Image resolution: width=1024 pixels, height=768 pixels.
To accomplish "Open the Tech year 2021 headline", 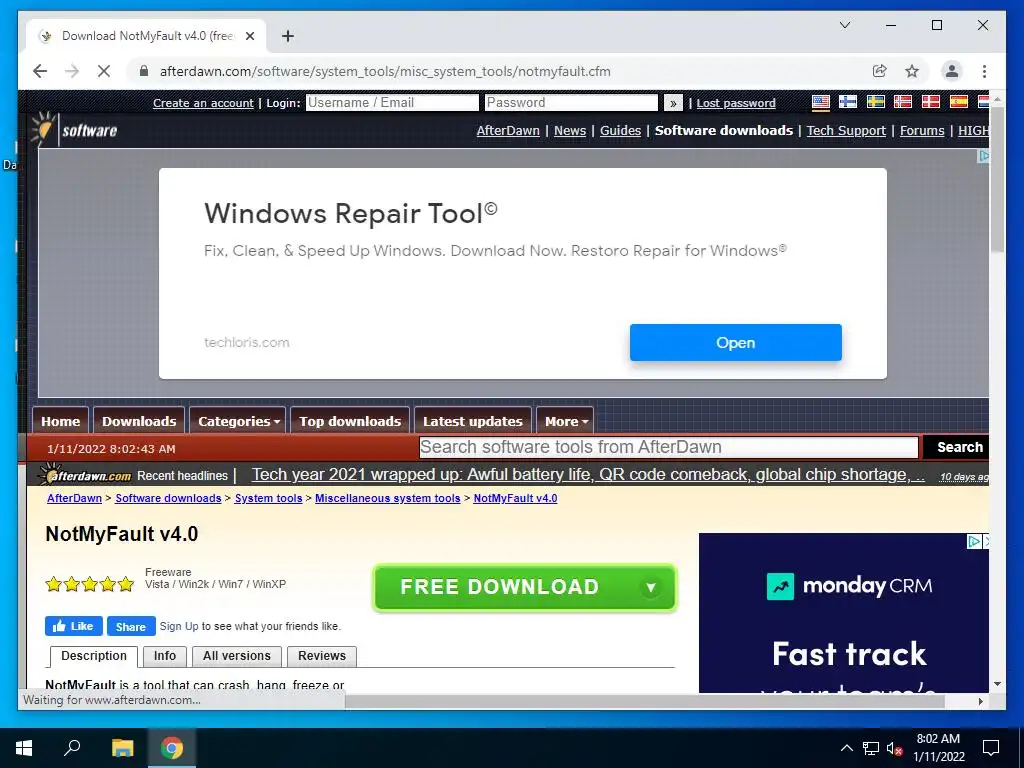I will click(x=588, y=475).
